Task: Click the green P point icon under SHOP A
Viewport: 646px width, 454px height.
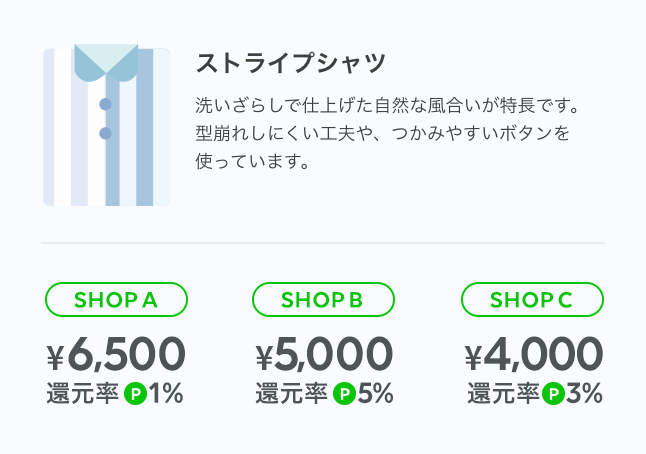Action: click(x=136, y=393)
